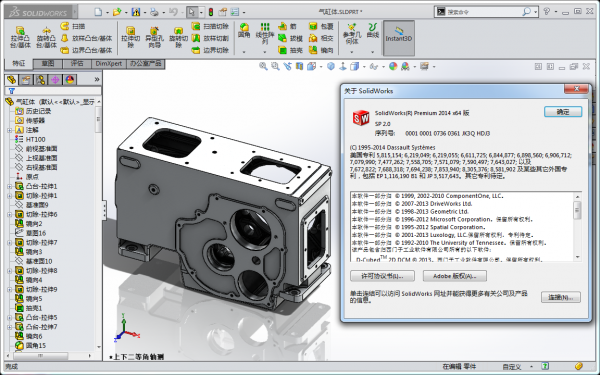The image size is (600, 375).
Task: Open the 异型孔向导 hole wizard tool
Action: coord(154,37)
